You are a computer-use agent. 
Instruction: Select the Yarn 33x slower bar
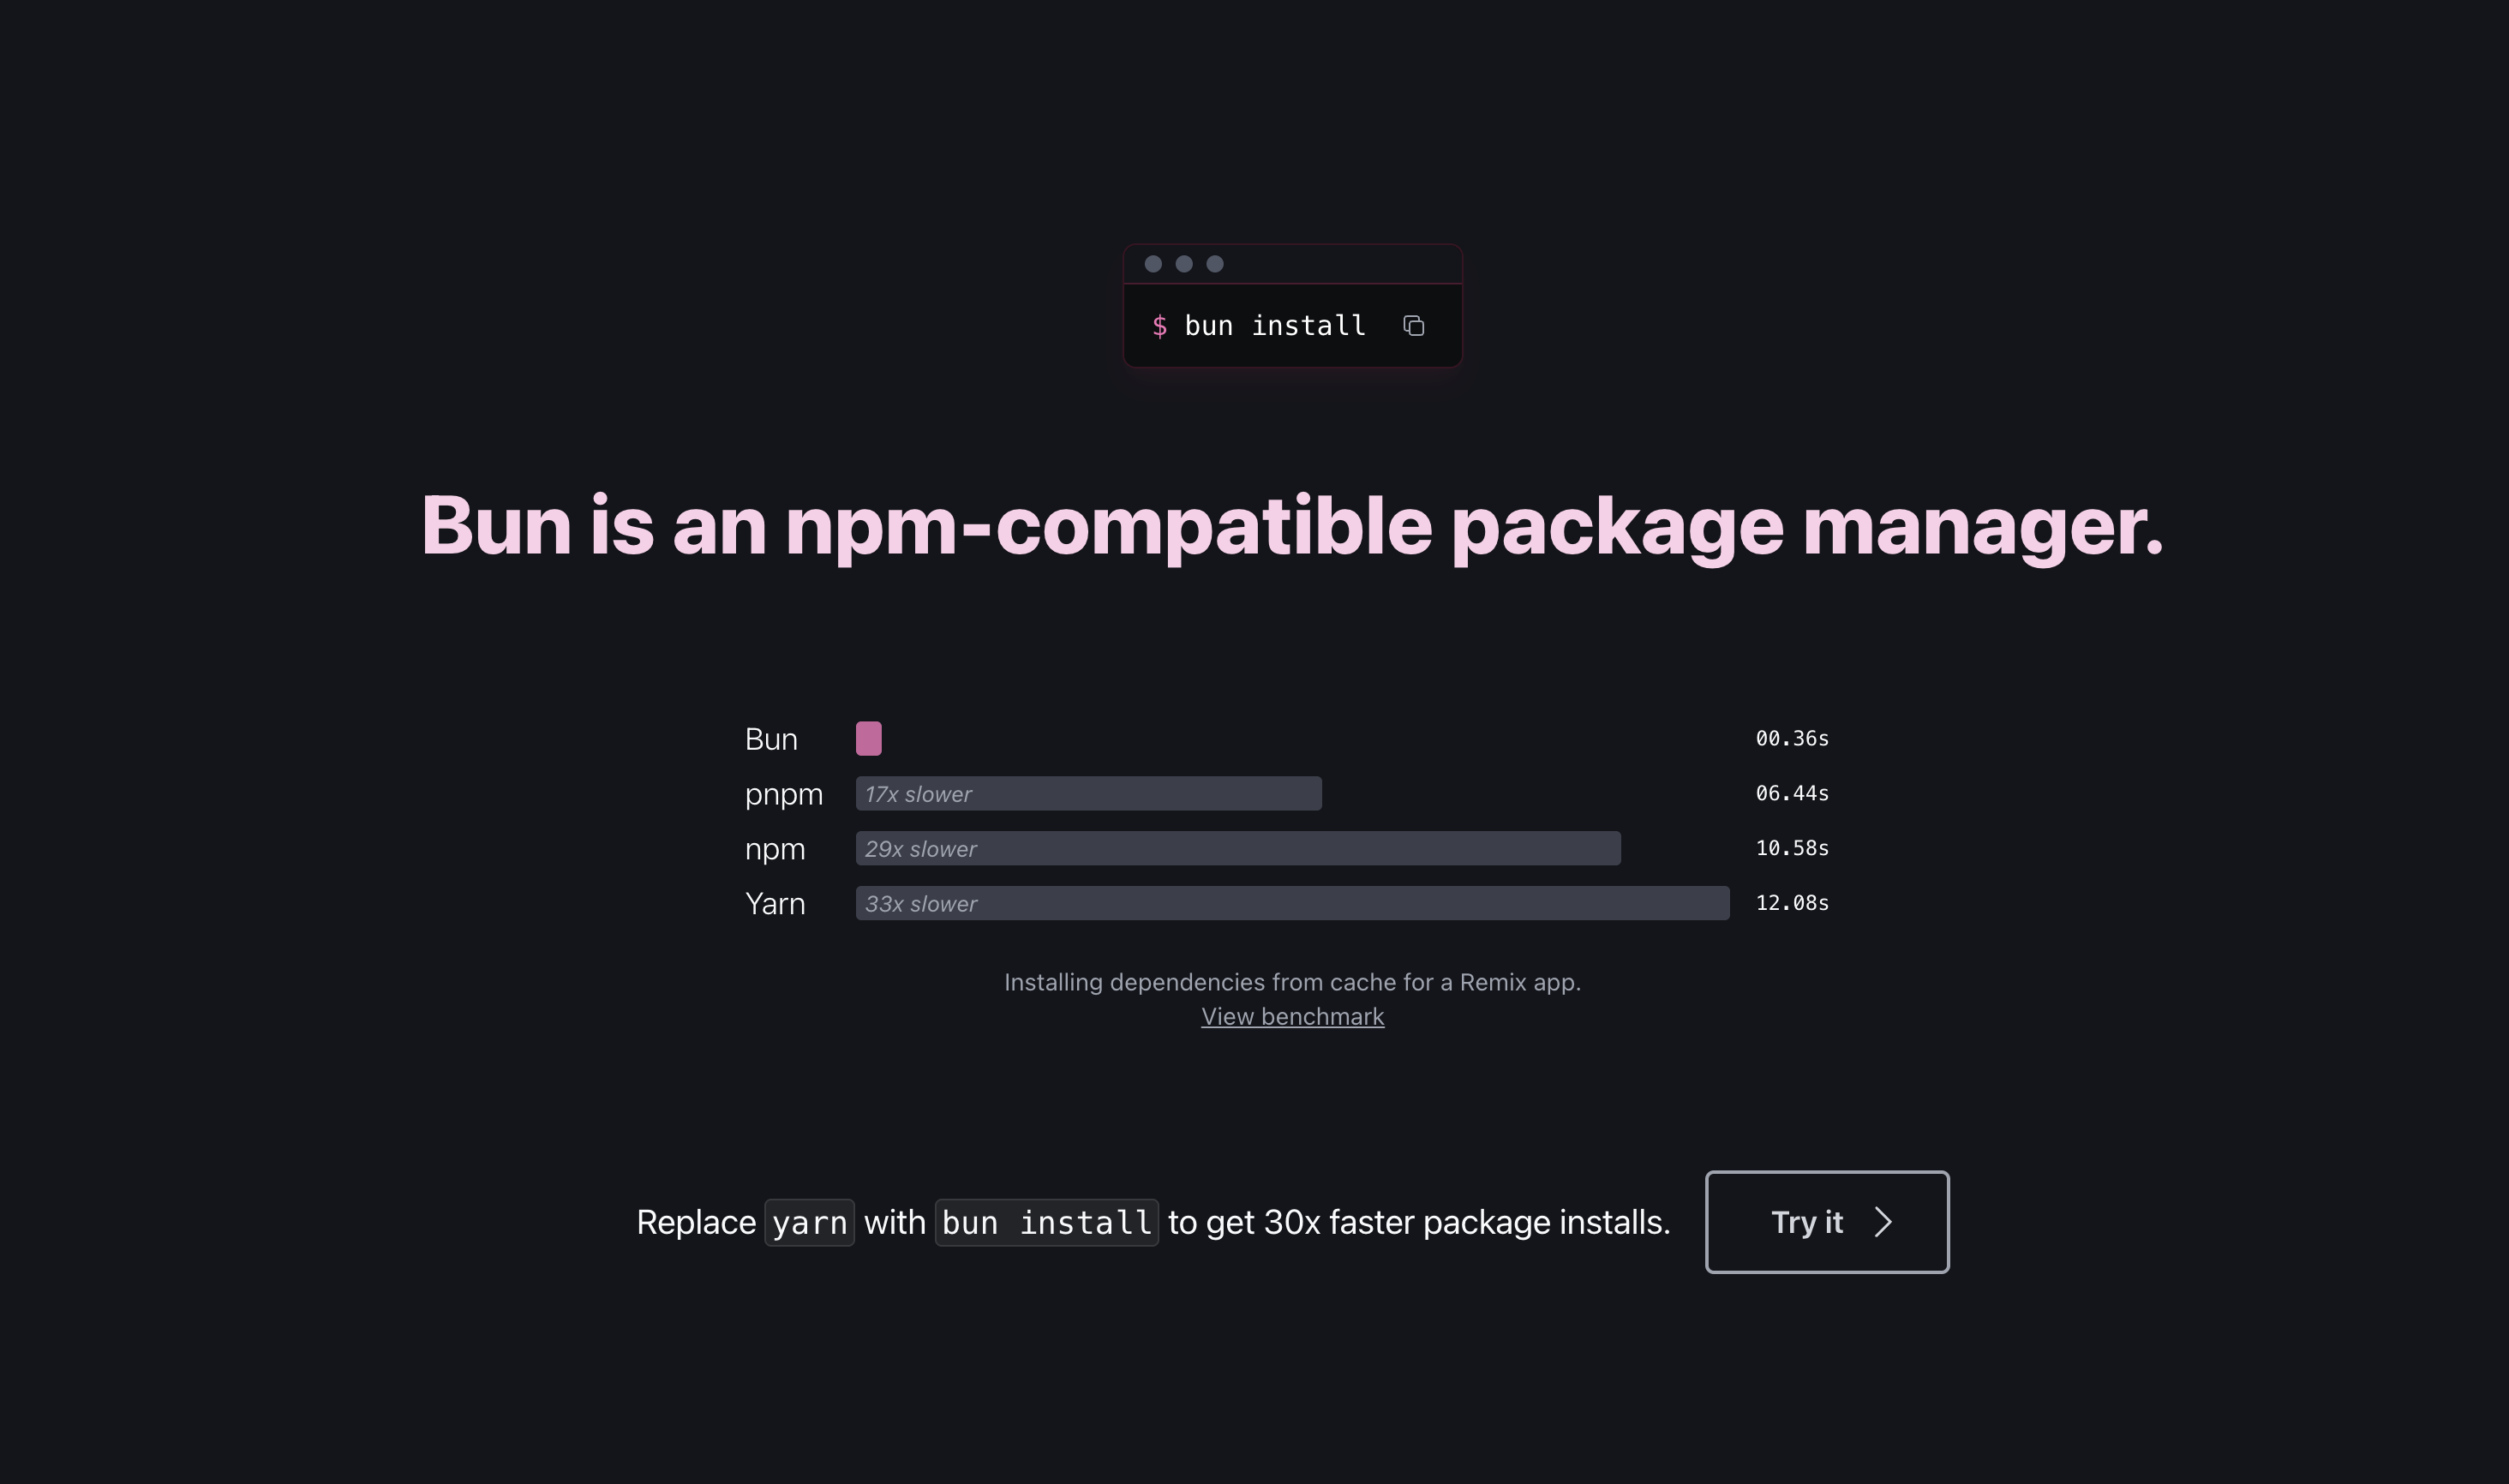1292,904
